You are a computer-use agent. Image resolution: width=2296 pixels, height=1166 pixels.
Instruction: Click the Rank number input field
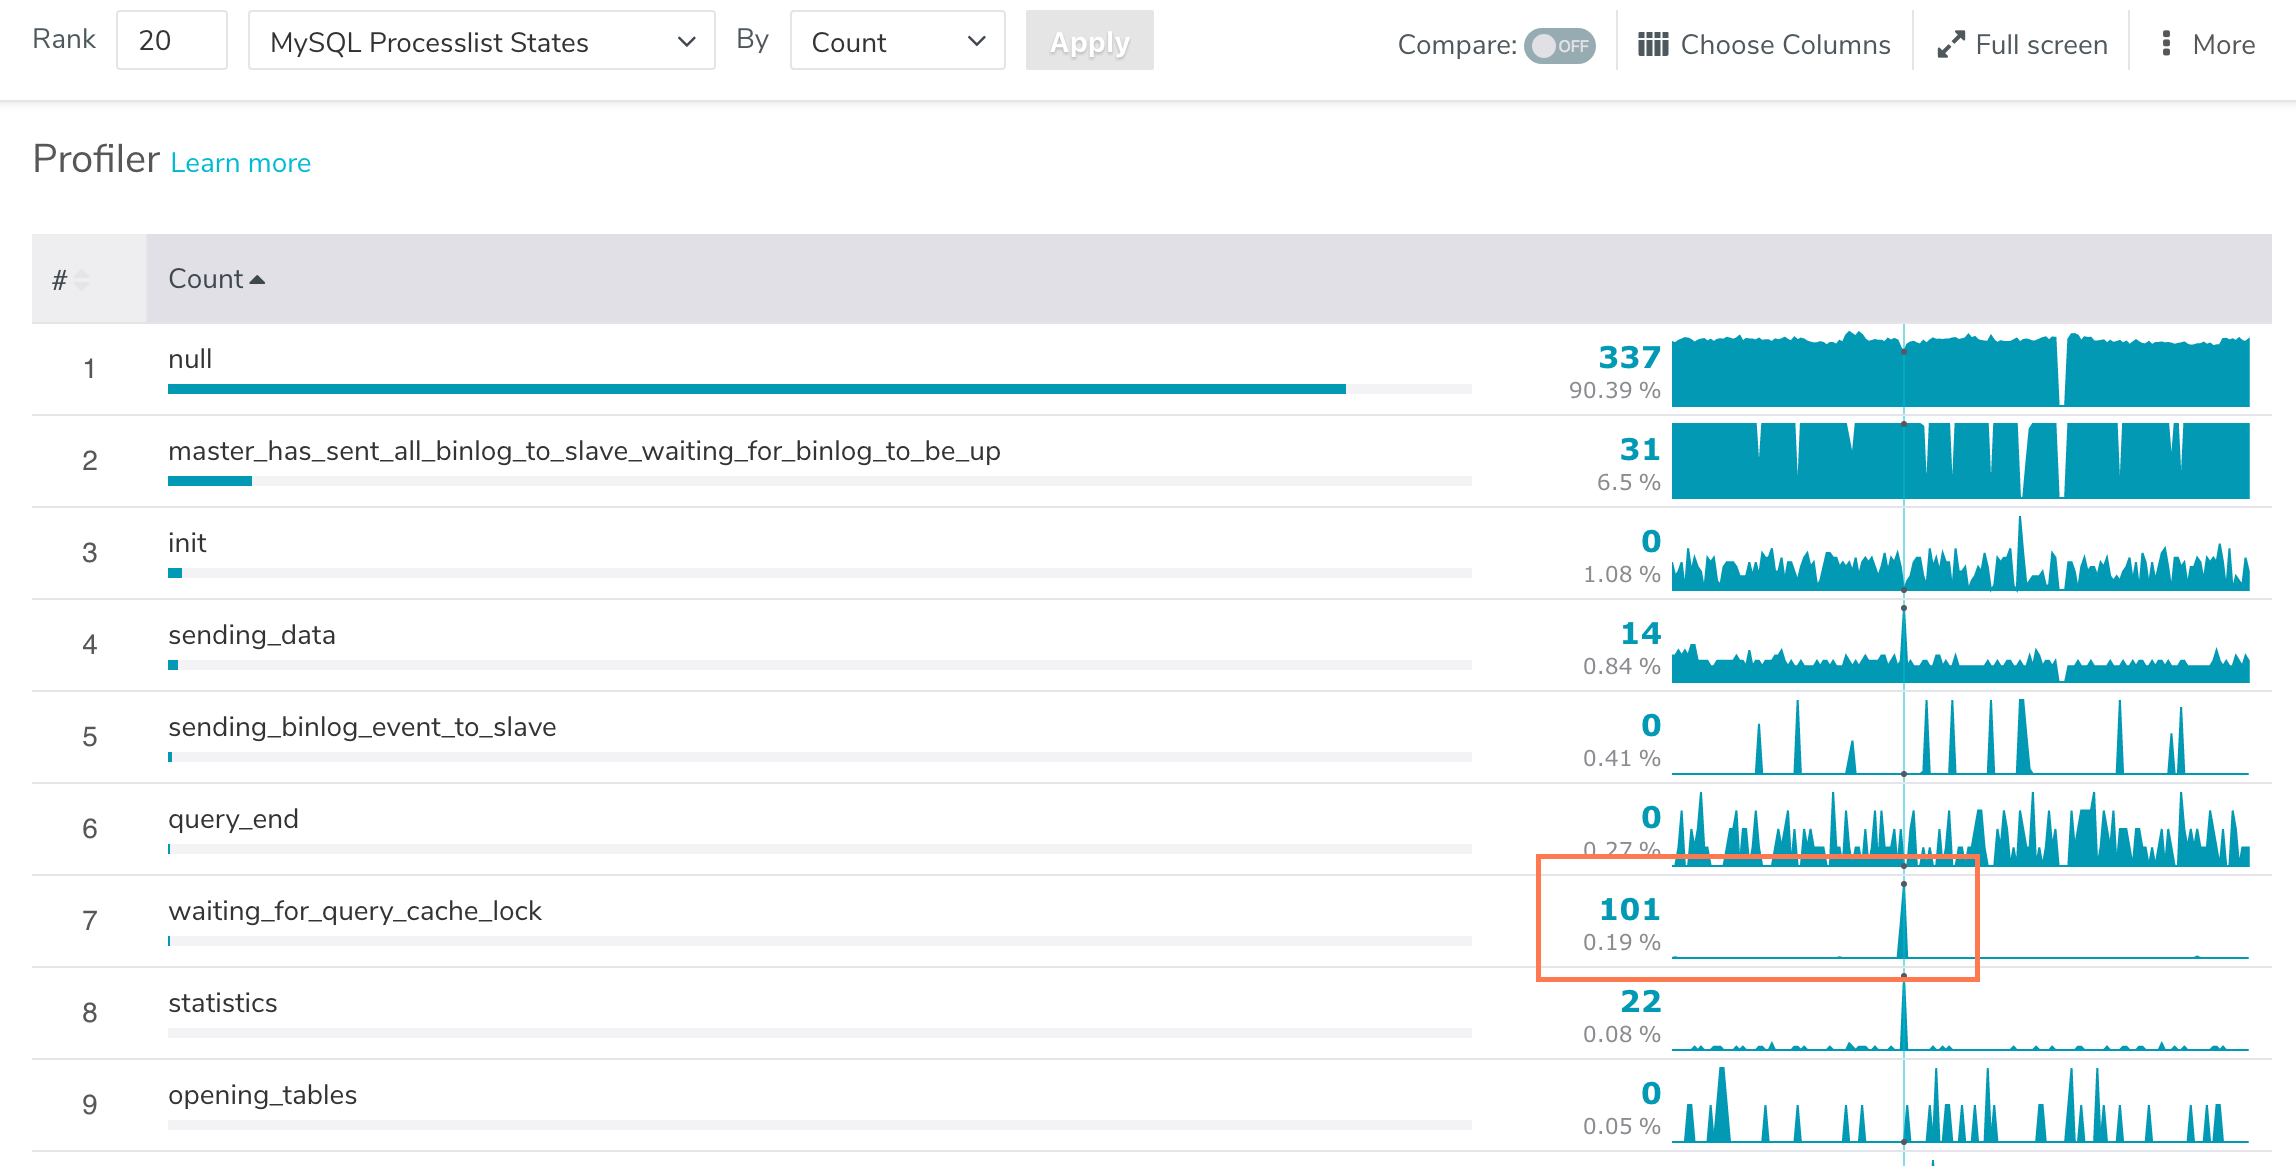171,41
